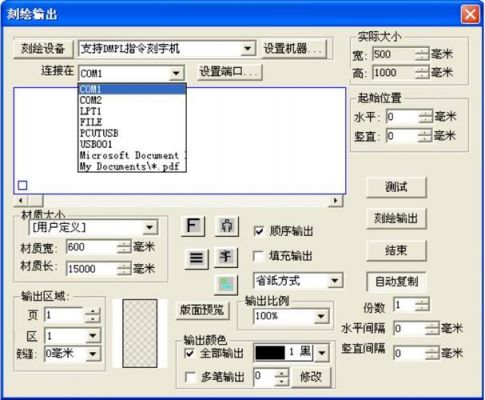Click the 测试 button

point(396,187)
